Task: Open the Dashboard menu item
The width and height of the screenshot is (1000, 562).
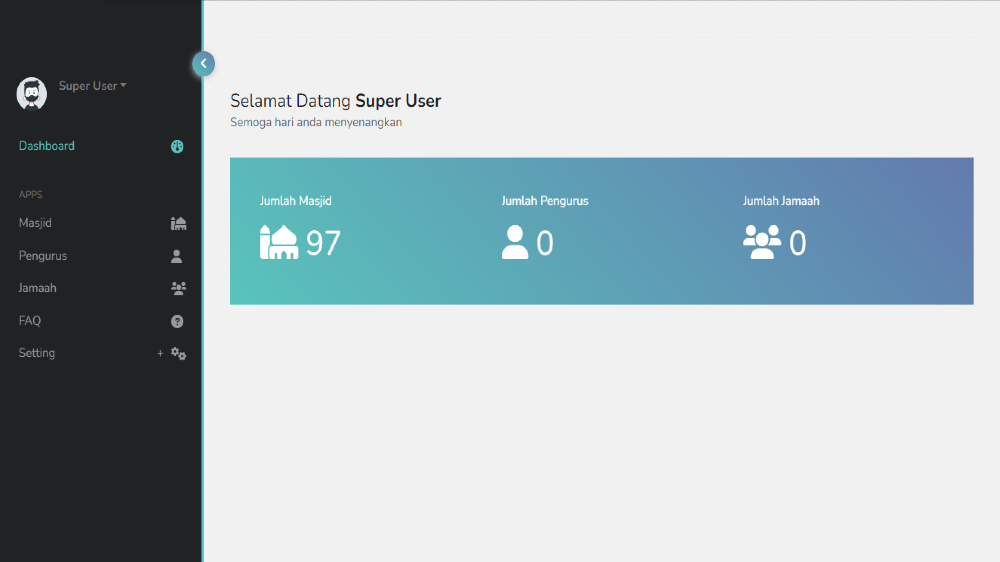Action: [47, 146]
